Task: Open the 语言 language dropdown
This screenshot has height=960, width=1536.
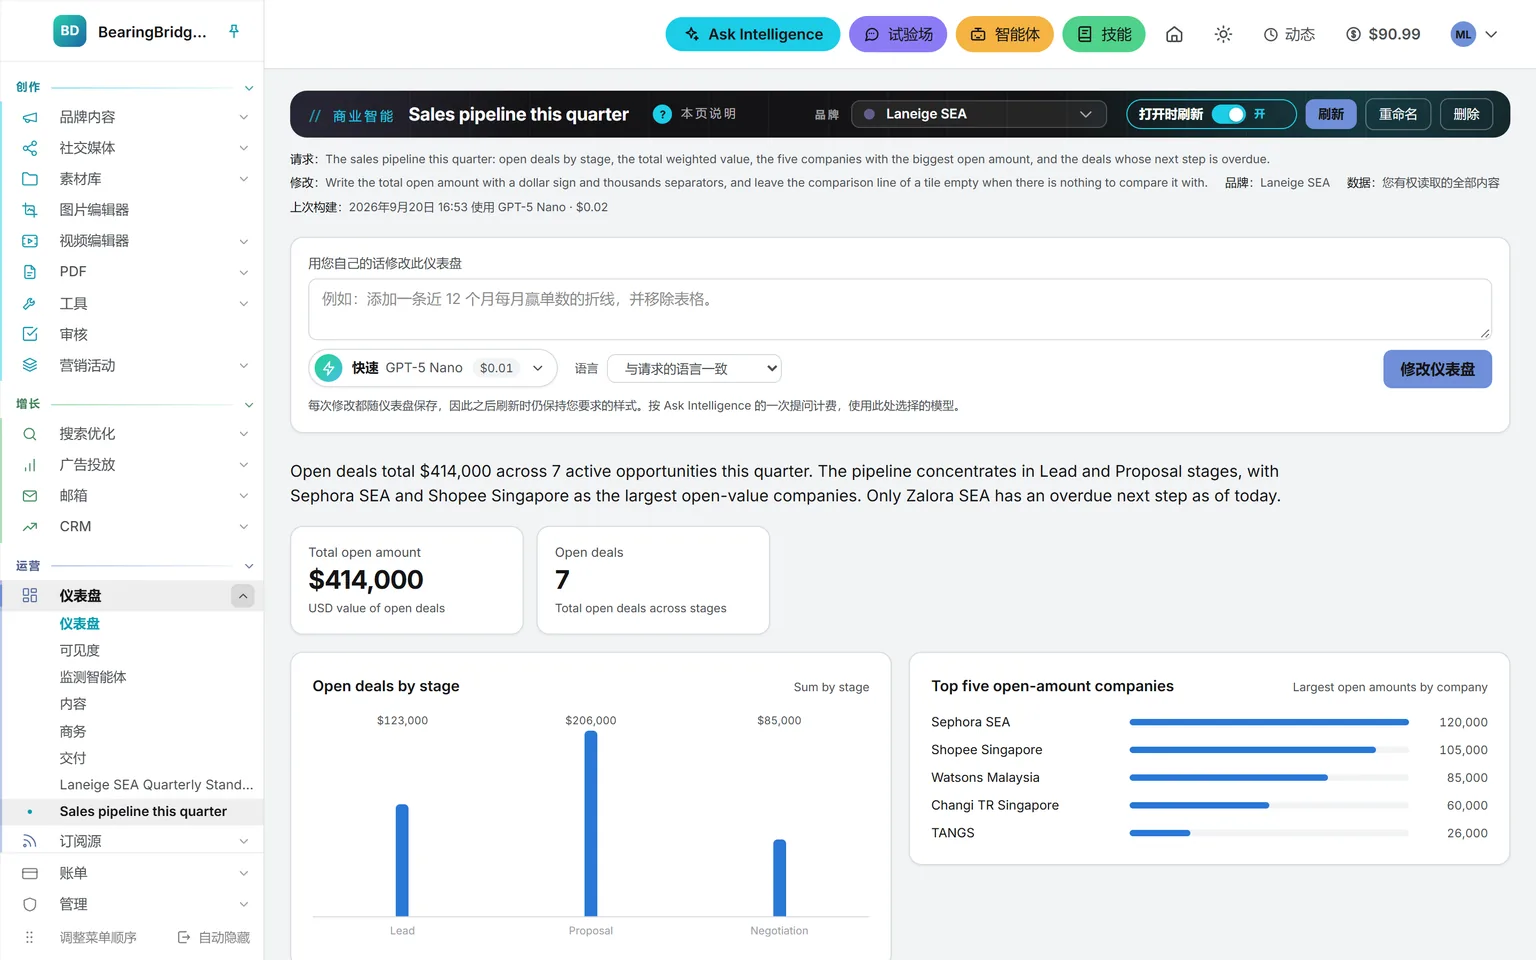Action: (x=694, y=369)
